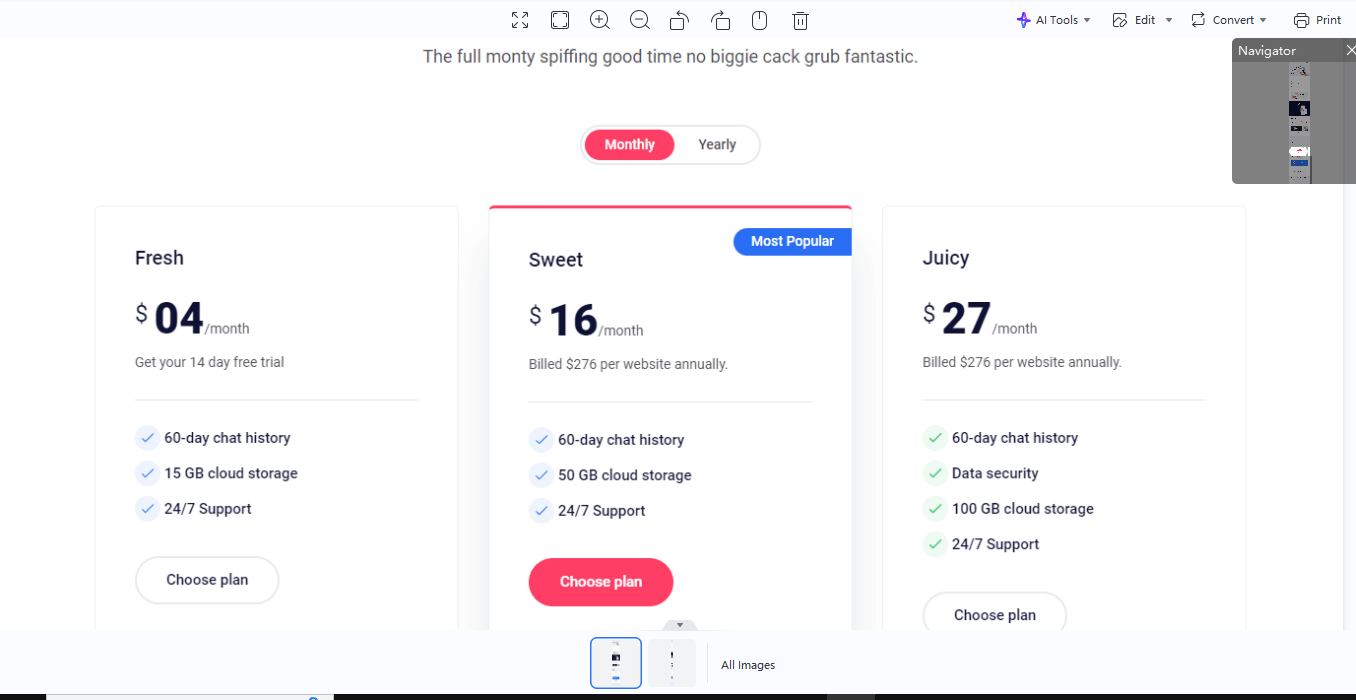Screen dimensions: 1356x700
Task: Zoom out using the magnifier minus icon
Action: [639, 19]
